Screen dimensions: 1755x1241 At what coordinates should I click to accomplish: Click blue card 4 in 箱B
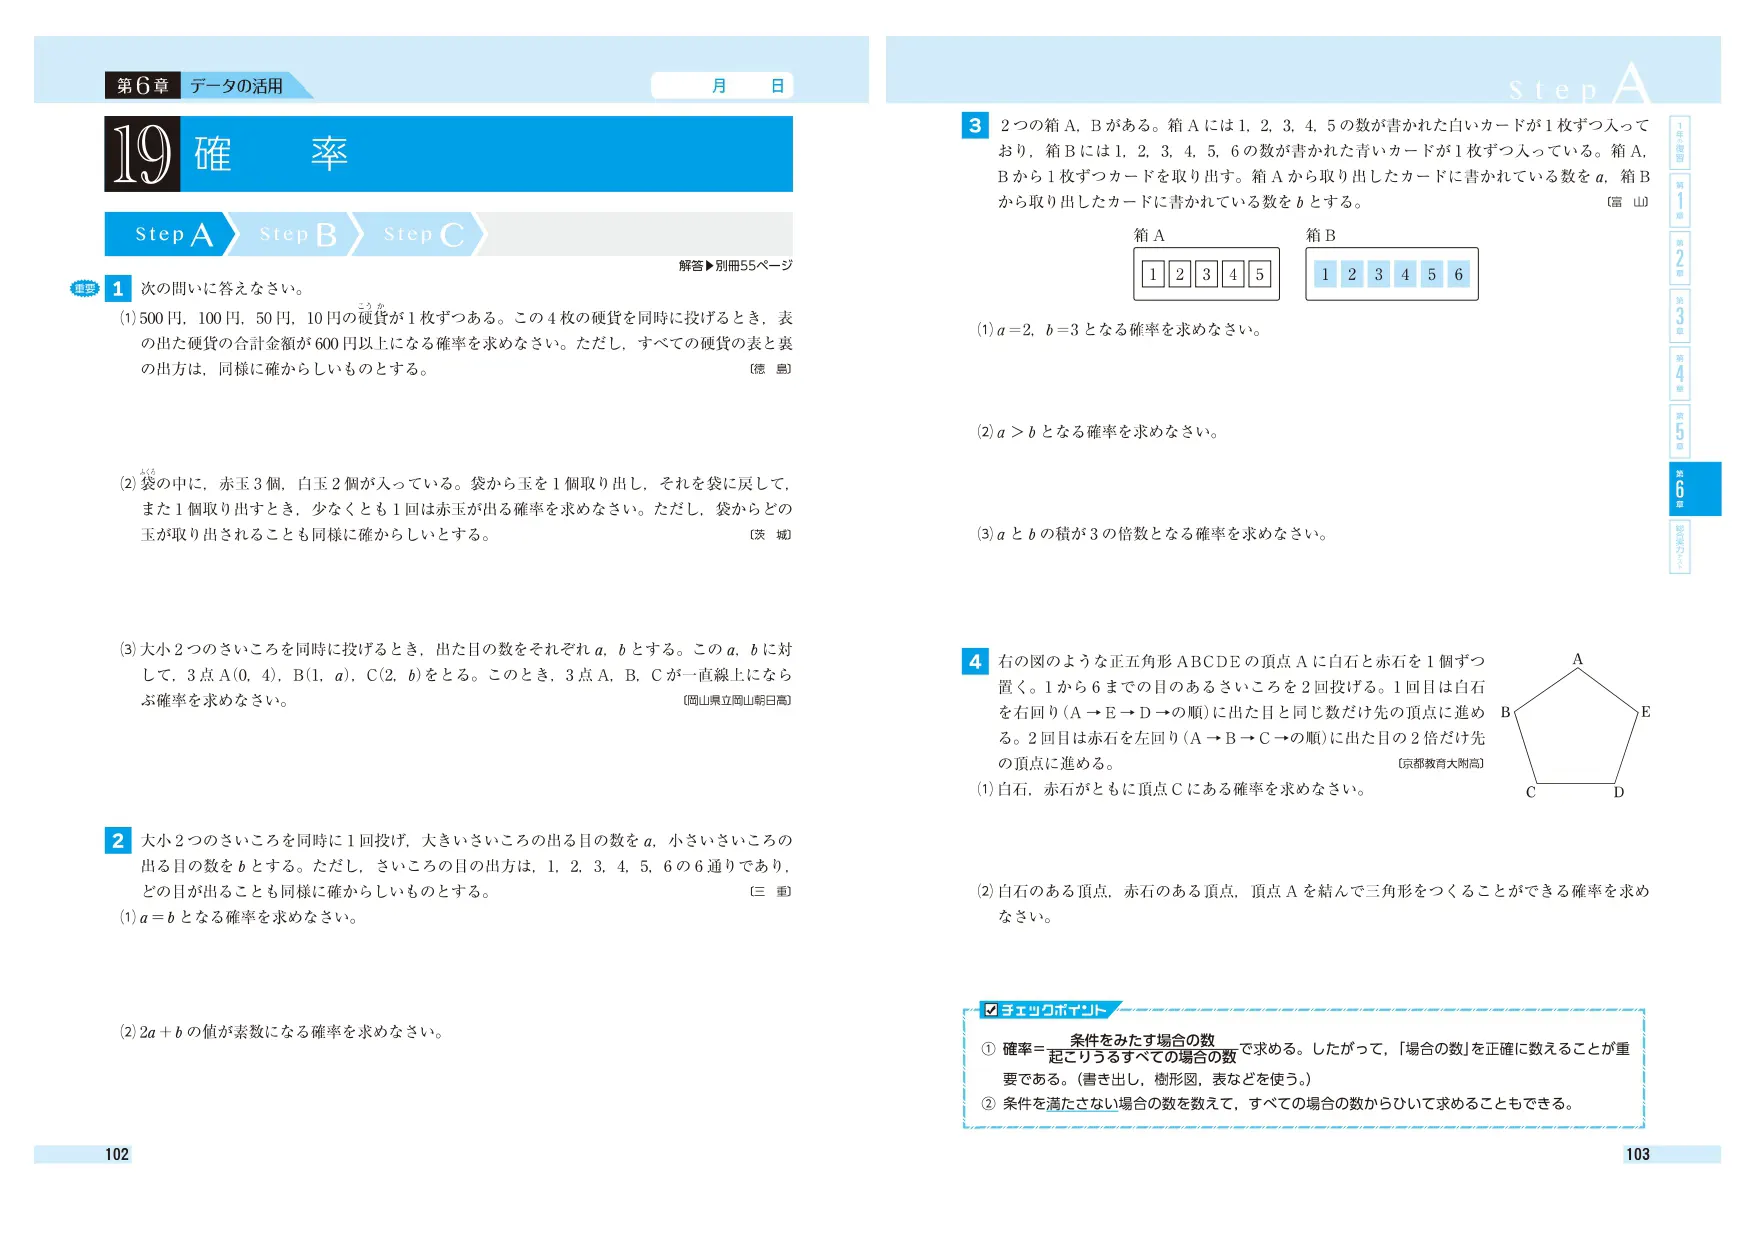(x=1405, y=274)
